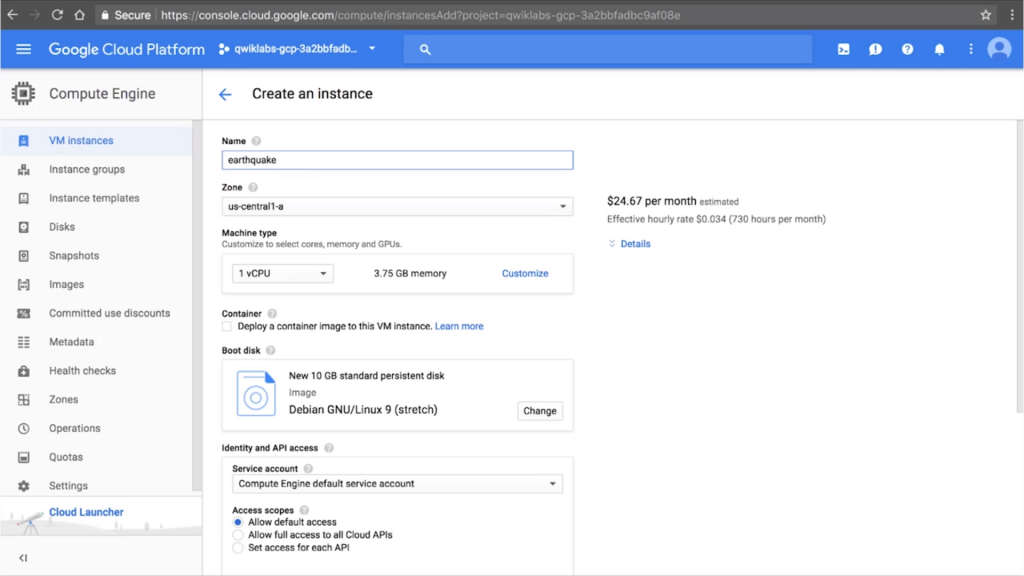This screenshot has height=576, width=1024.
Task: Open VM instances page
Action: [x=81, y=140]
